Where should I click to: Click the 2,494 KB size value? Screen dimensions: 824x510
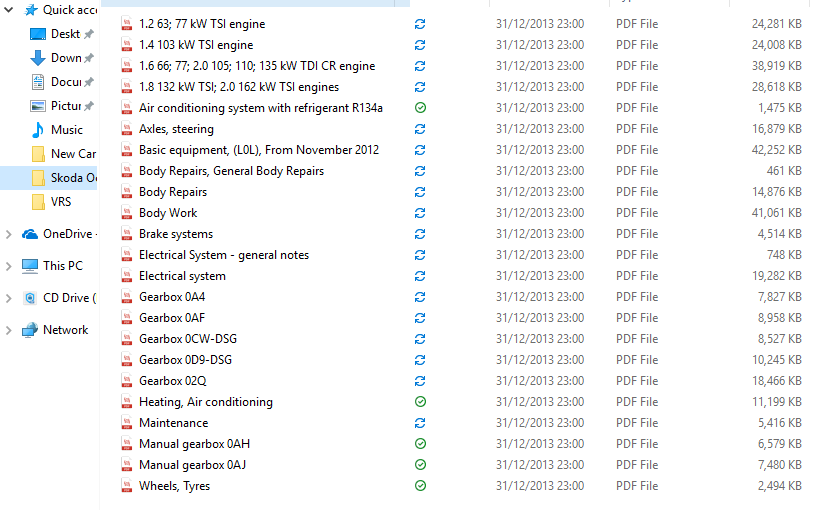click(x=779, y=486)
